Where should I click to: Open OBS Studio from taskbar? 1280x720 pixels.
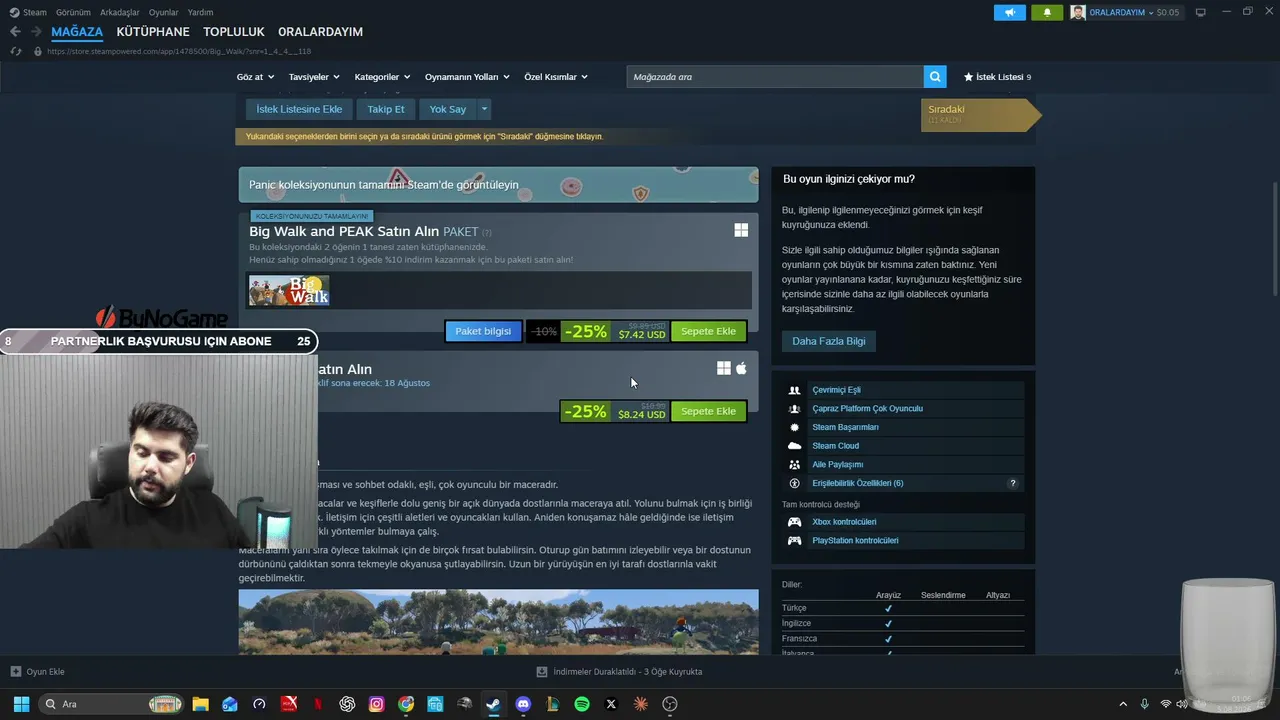[670, 704]
